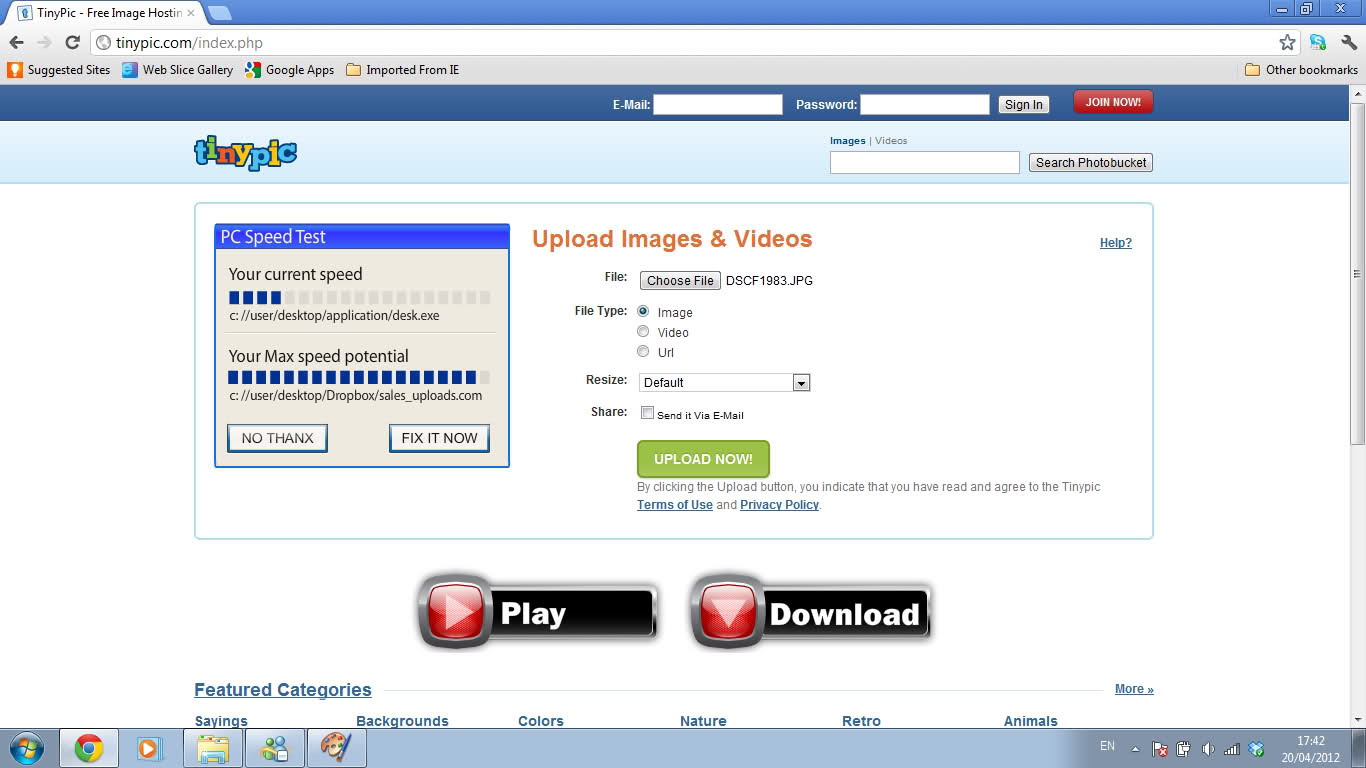
Task: Enable the Send it Via E-Mail checkbox
Action: click(647, 413)
